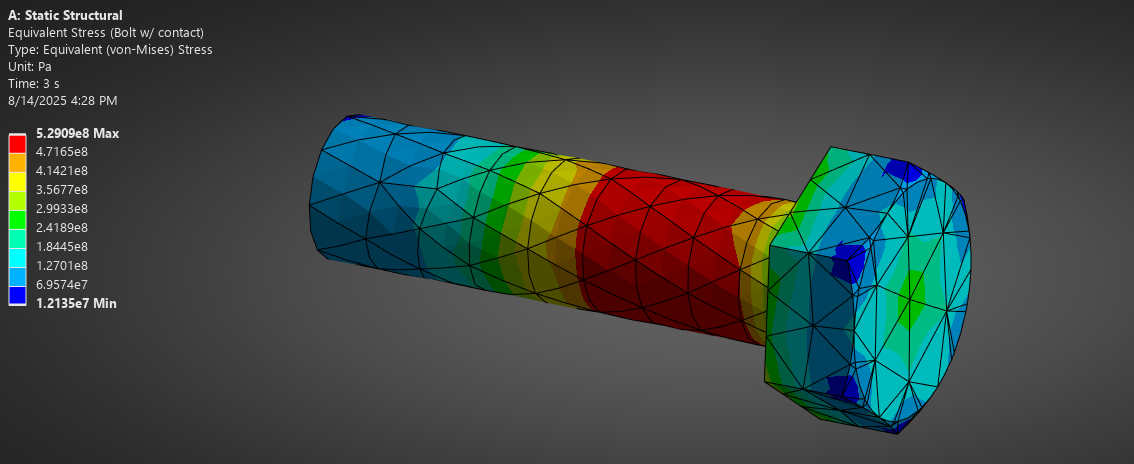The image size is (1134, 464).
Task: Click the 2.4189e8 legend value
Action: coord(61,228)
